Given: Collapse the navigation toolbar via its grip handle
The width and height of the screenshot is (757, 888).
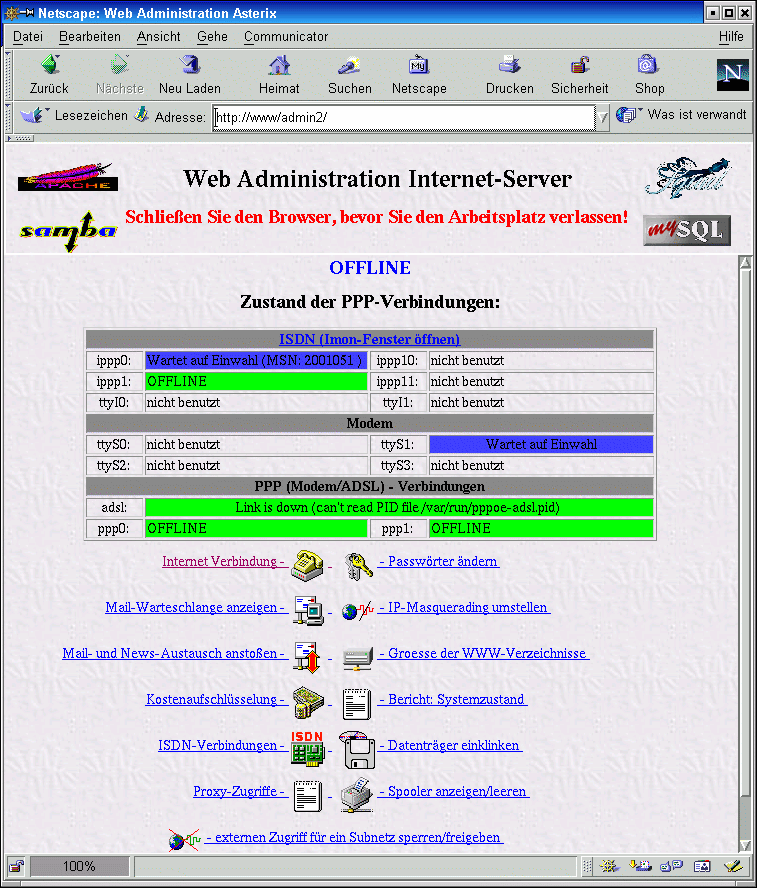Looking at the screenshot, I should click(x=9, y=74).
